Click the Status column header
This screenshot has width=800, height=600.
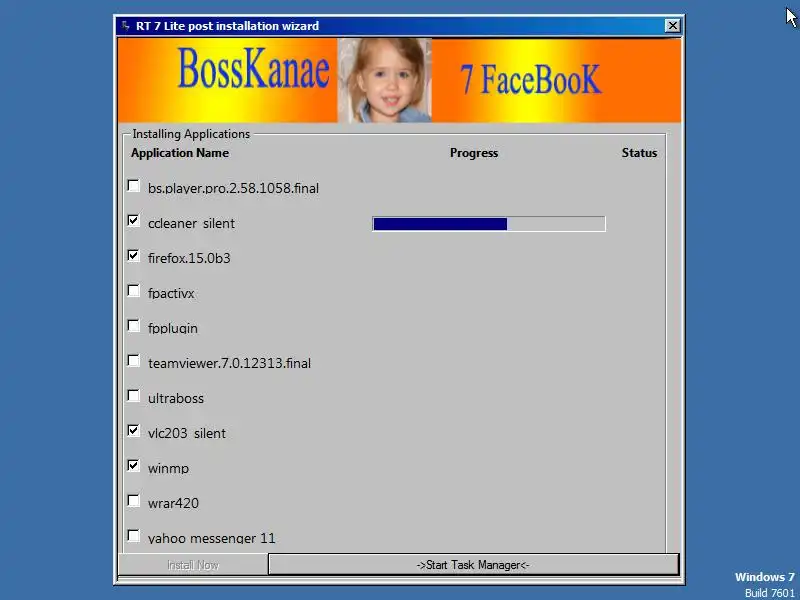click(639, 153)
